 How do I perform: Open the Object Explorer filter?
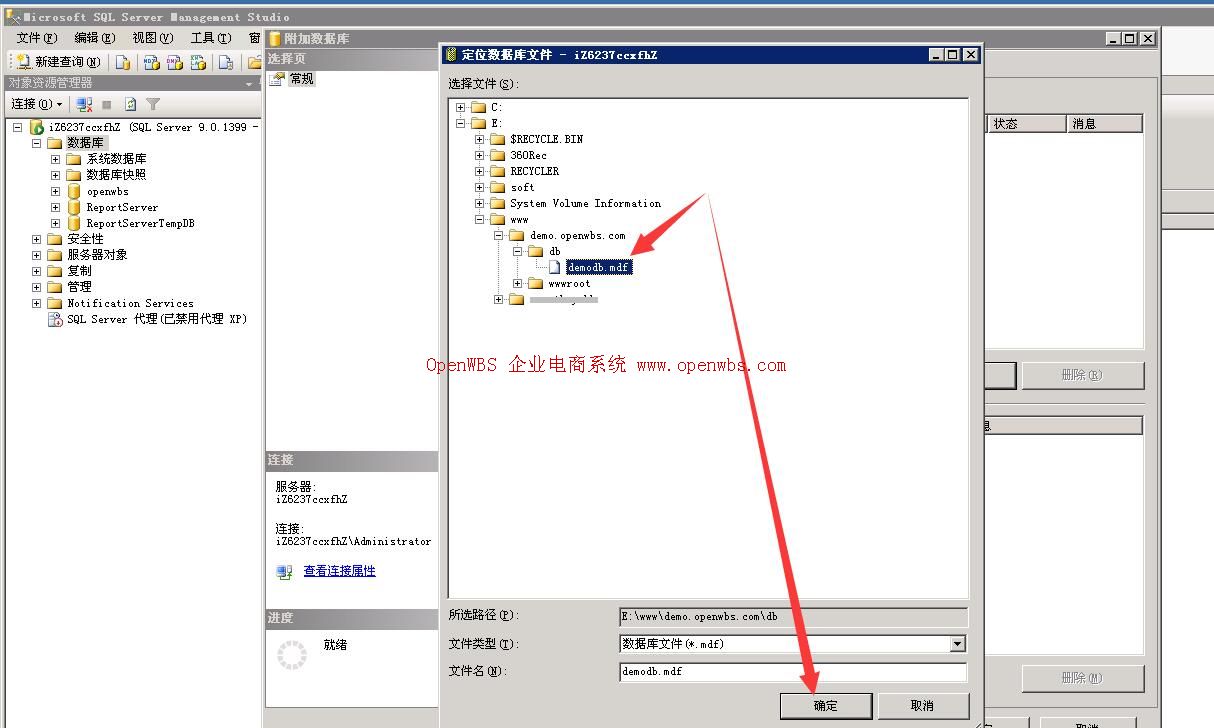tap(153, 103)
